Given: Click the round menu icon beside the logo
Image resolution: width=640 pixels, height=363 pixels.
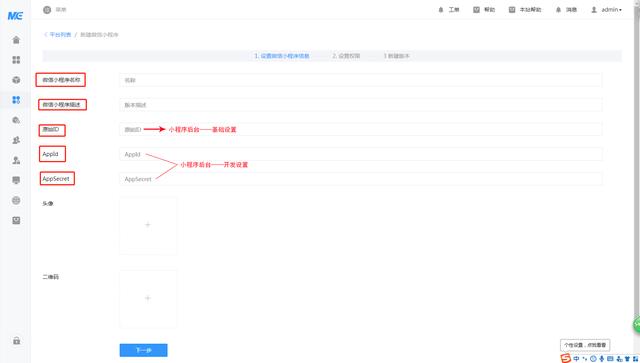Looking at the screenshot, I should pyautogui.click(x=47, y=10).
